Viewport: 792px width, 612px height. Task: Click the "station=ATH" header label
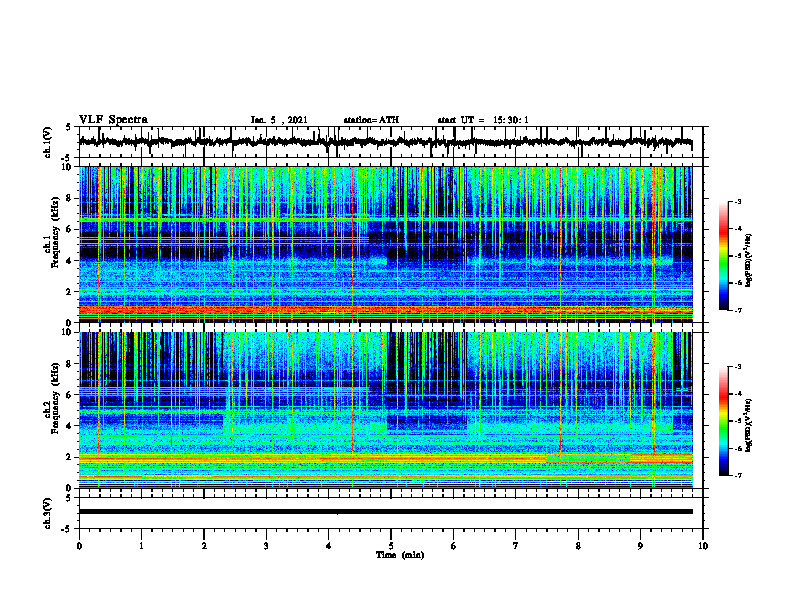371,120
